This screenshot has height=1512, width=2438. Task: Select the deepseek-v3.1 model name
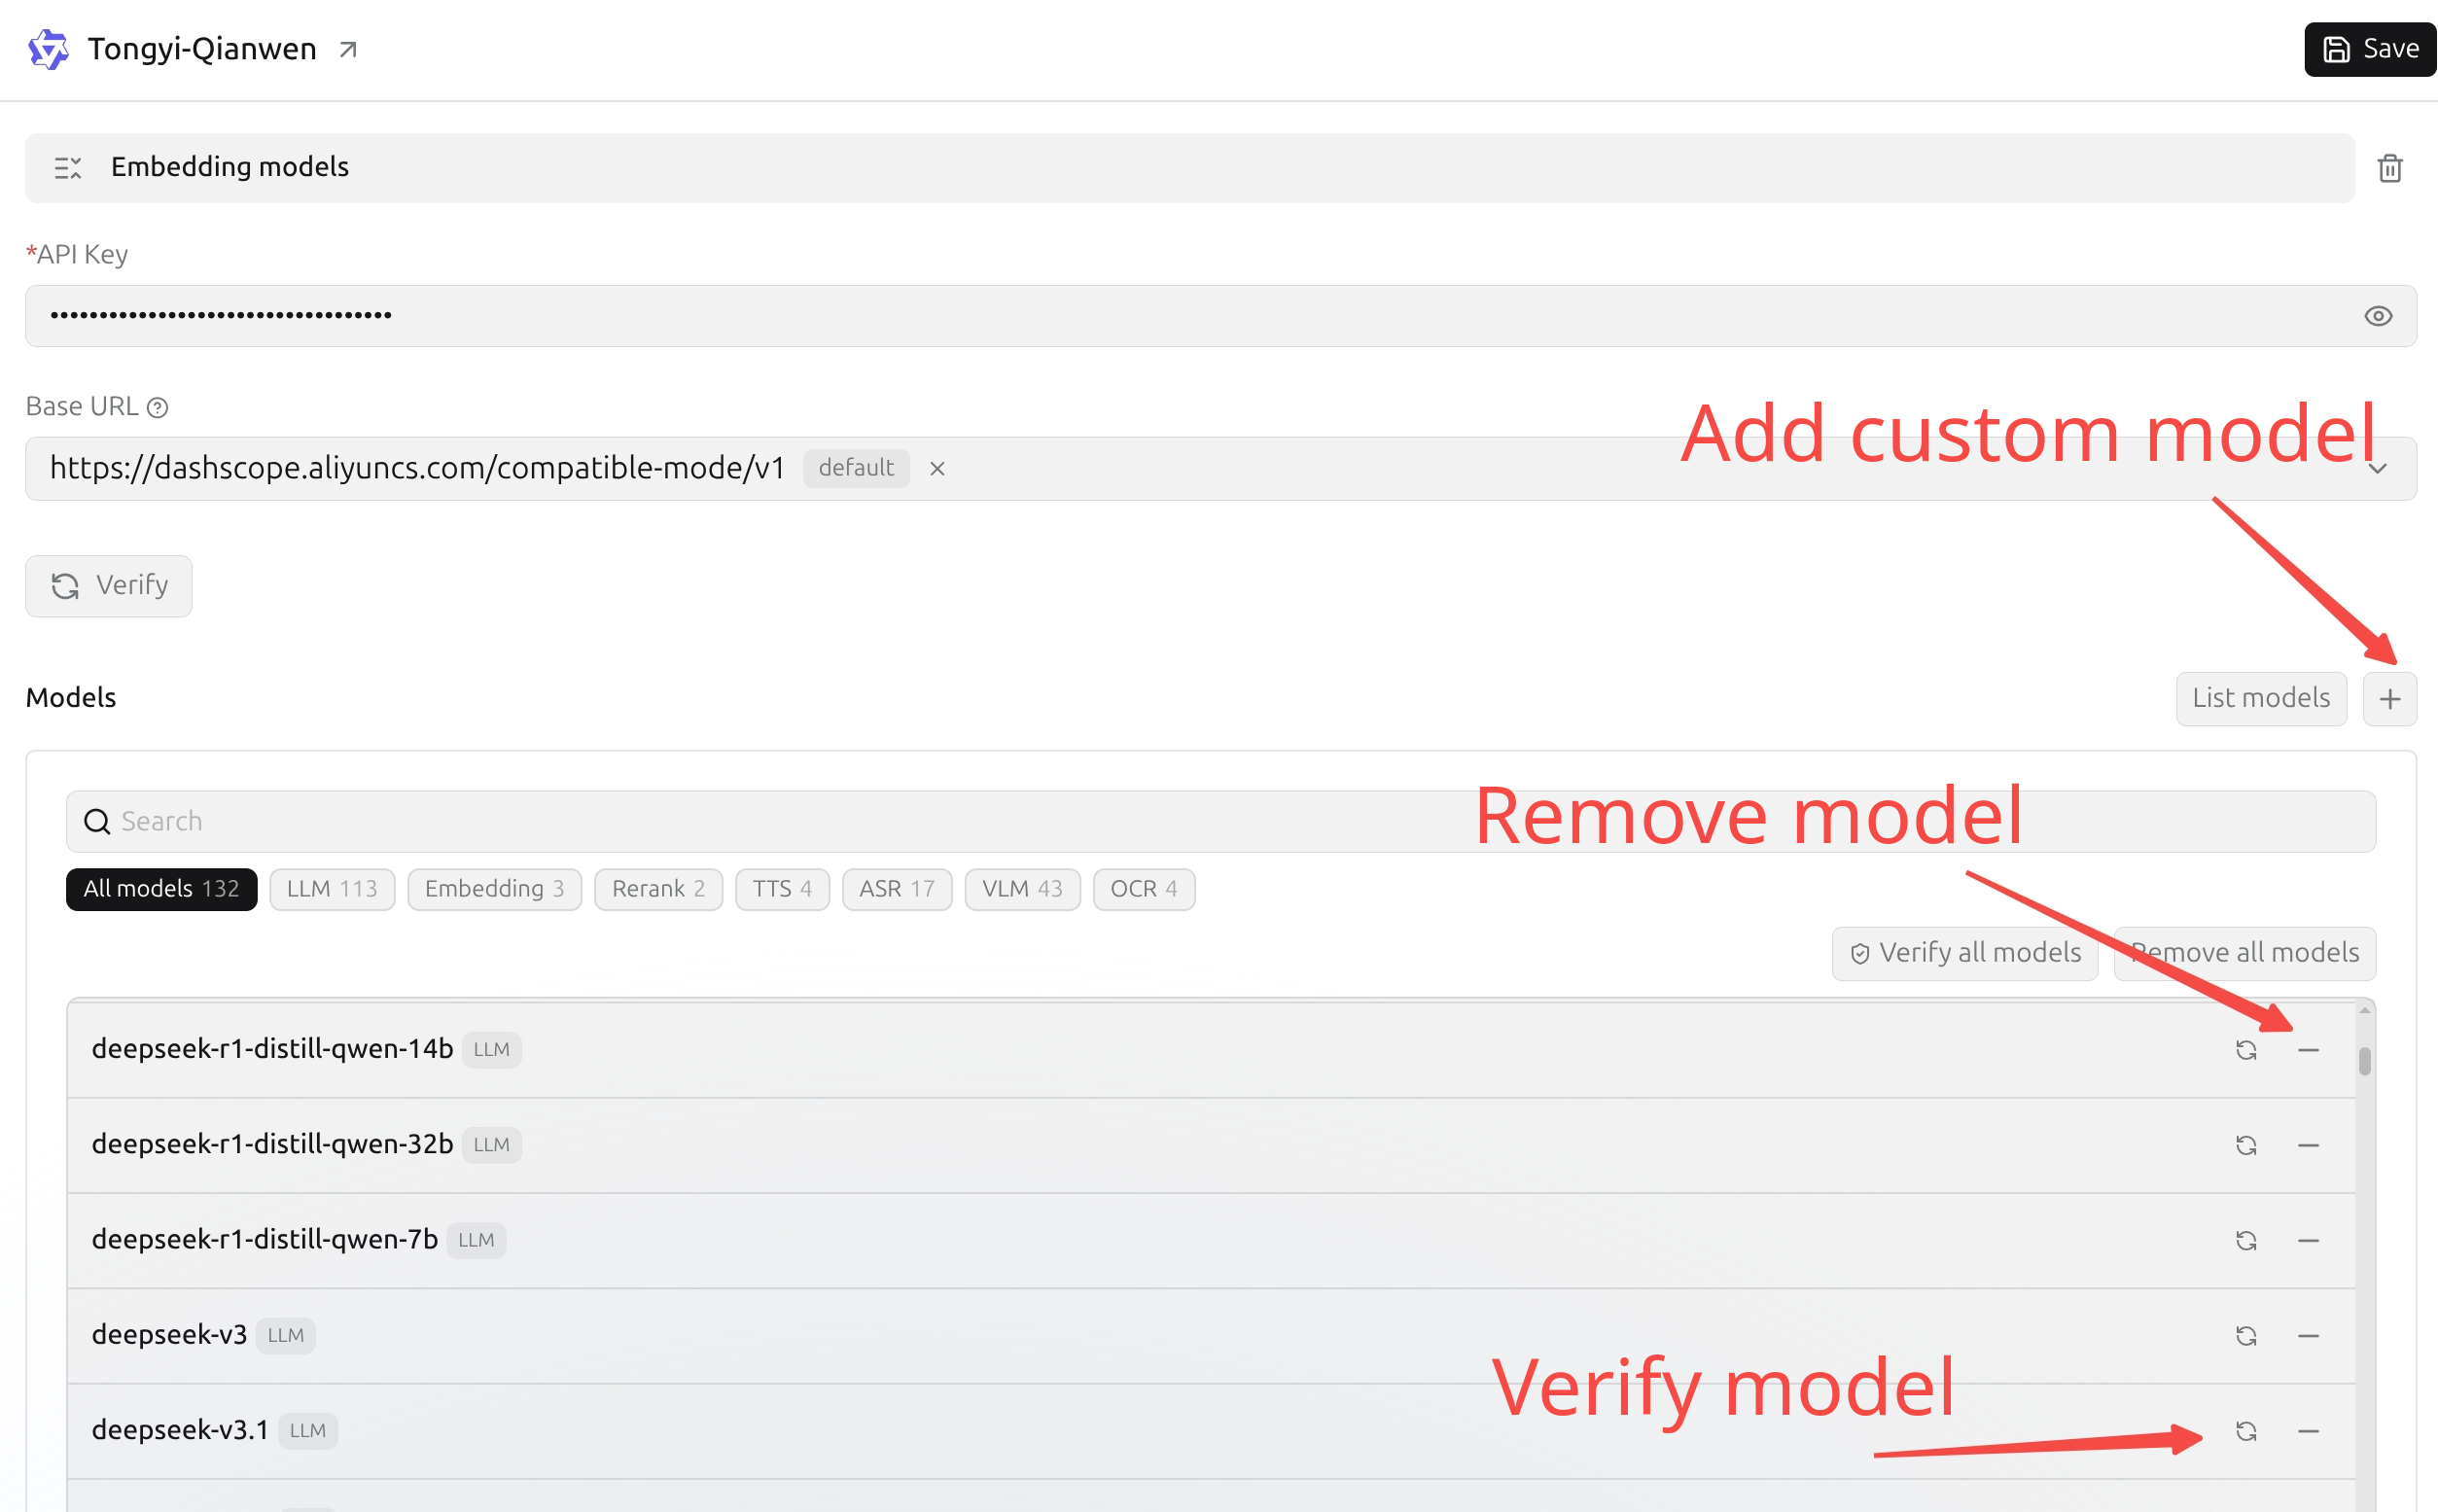pyautogui.click(x=180, y=1431)
